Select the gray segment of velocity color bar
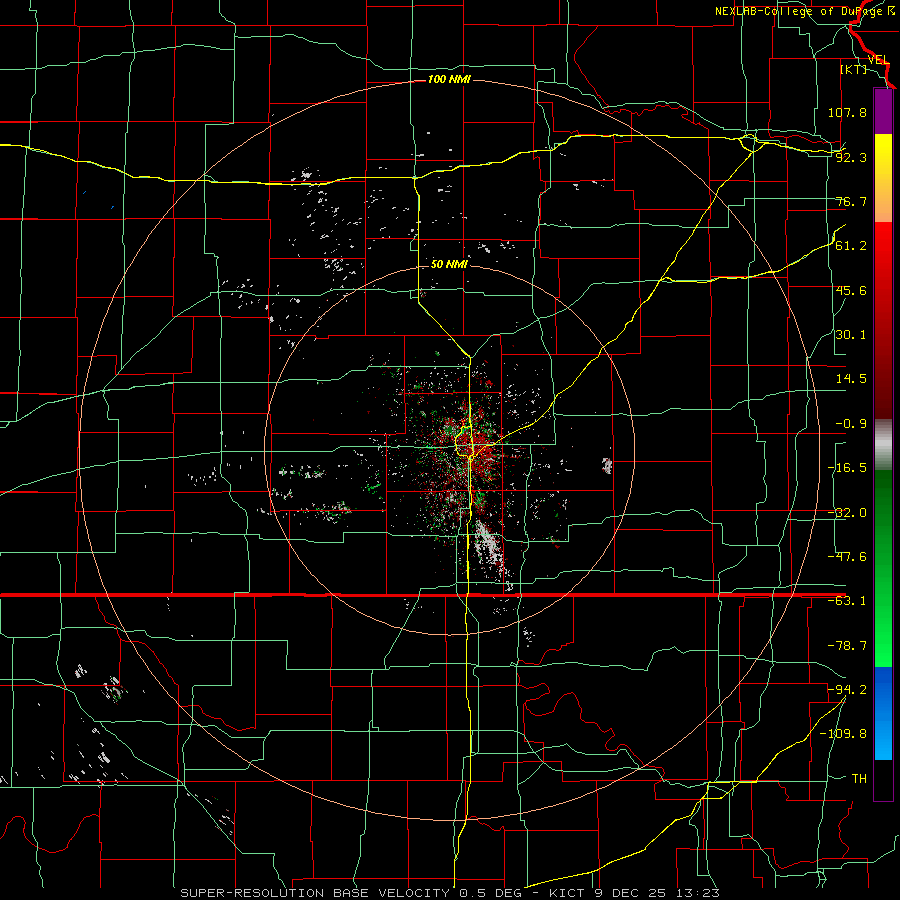900x900 pixels. tap(883, 445)
